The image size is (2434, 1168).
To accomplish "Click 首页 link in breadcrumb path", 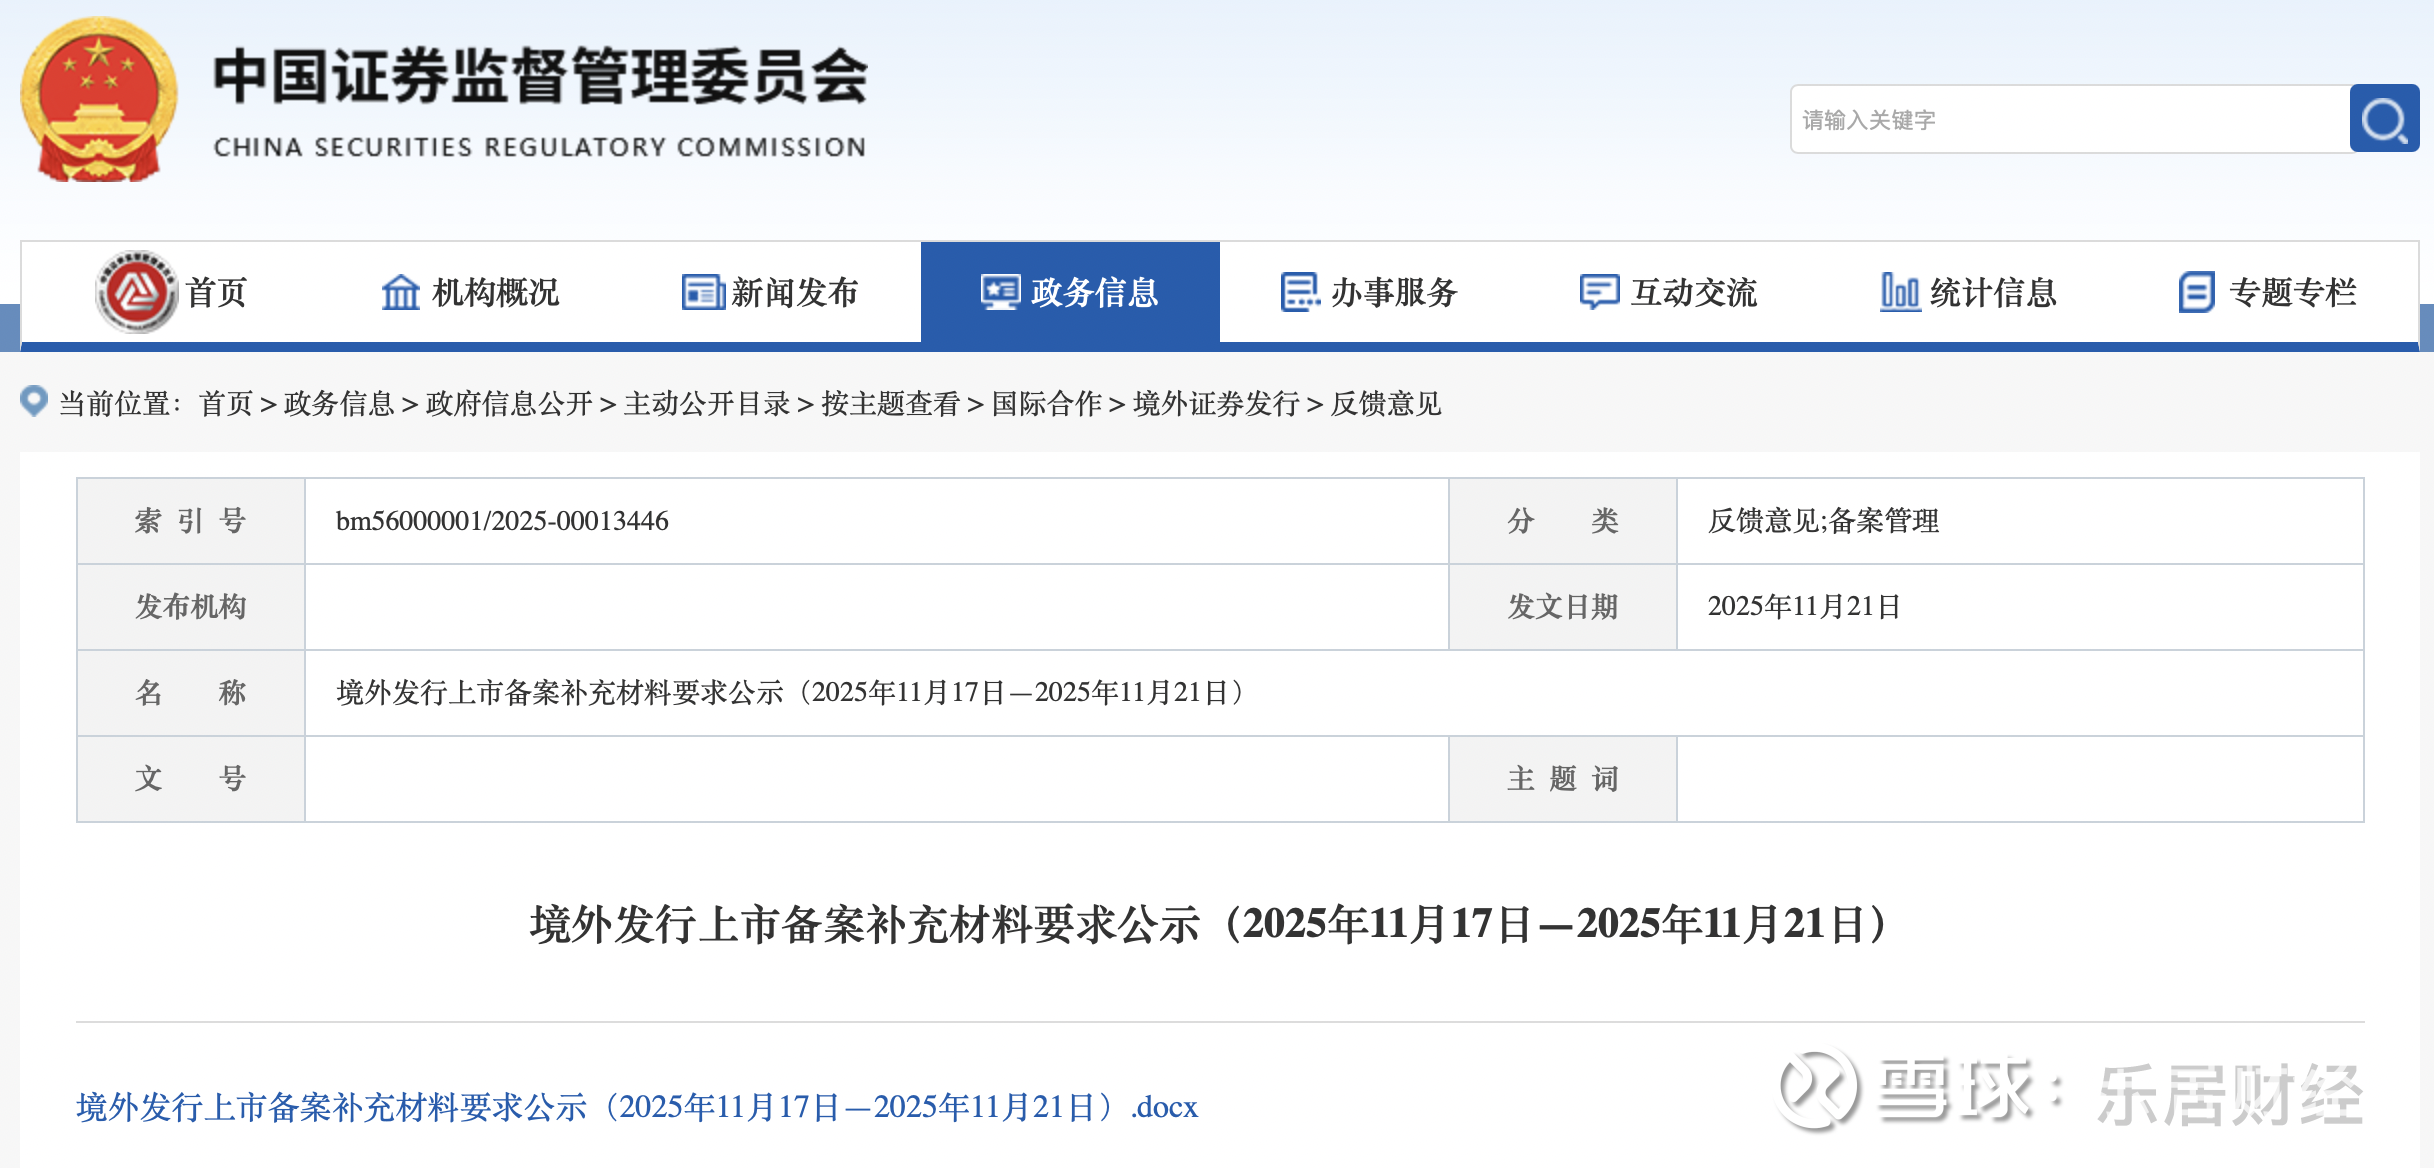I will [x=226, y=403].
